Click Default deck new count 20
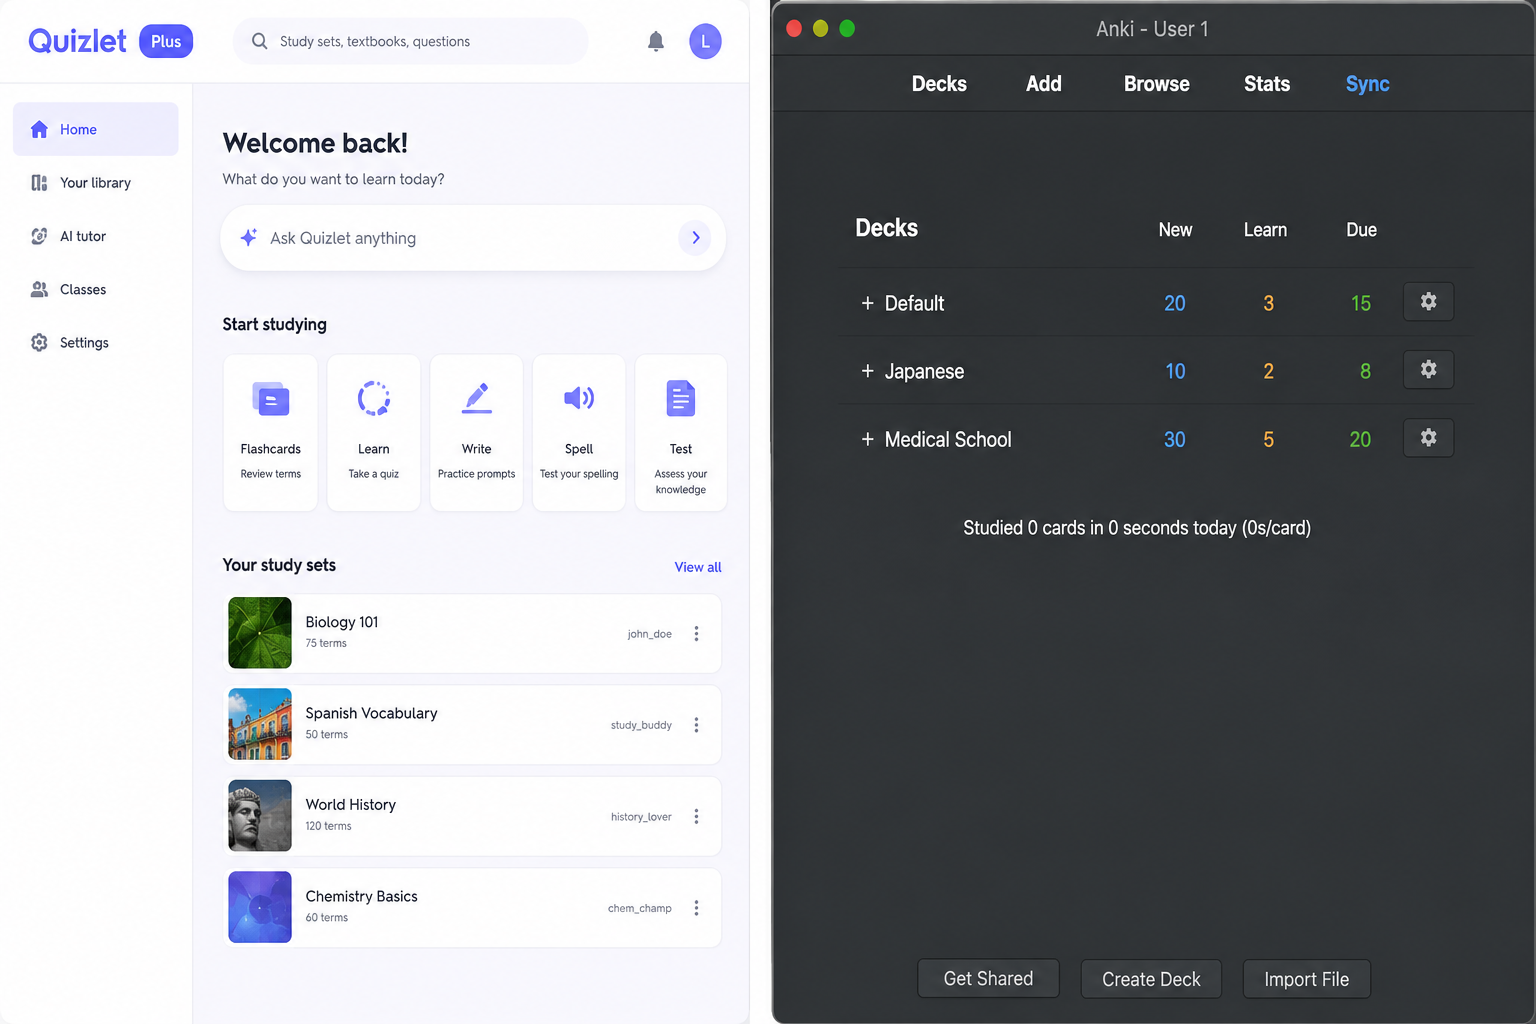This screenshot has width=1536, height=1024. (x=1175, y=303)
